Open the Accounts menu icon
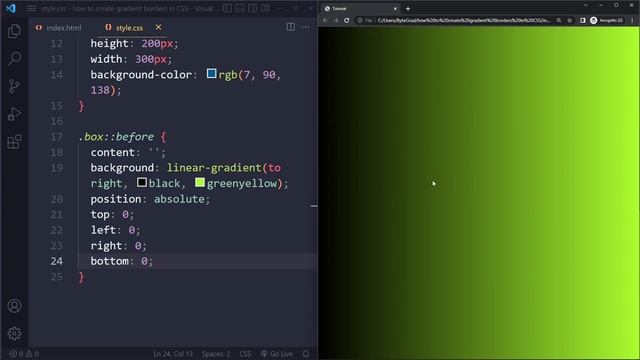This screenshot has width=640, height=360. (x=14, y=306)
